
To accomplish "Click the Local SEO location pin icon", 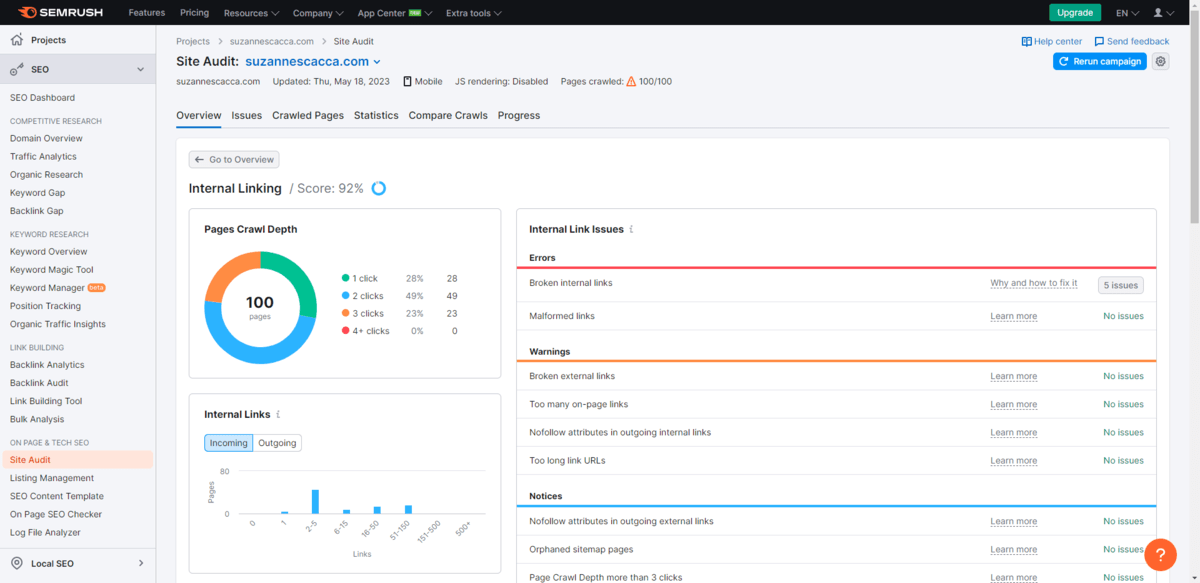I will [x=16, y=563].
